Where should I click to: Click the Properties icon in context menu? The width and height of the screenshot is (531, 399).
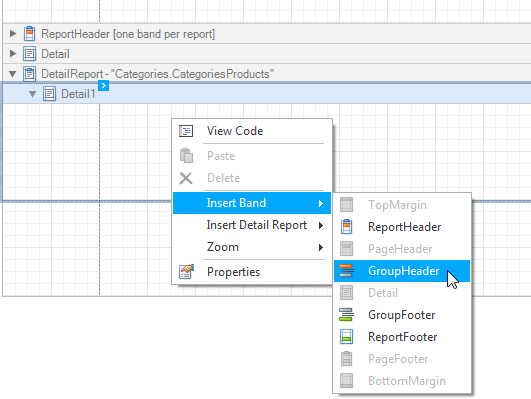click(186, 272)
